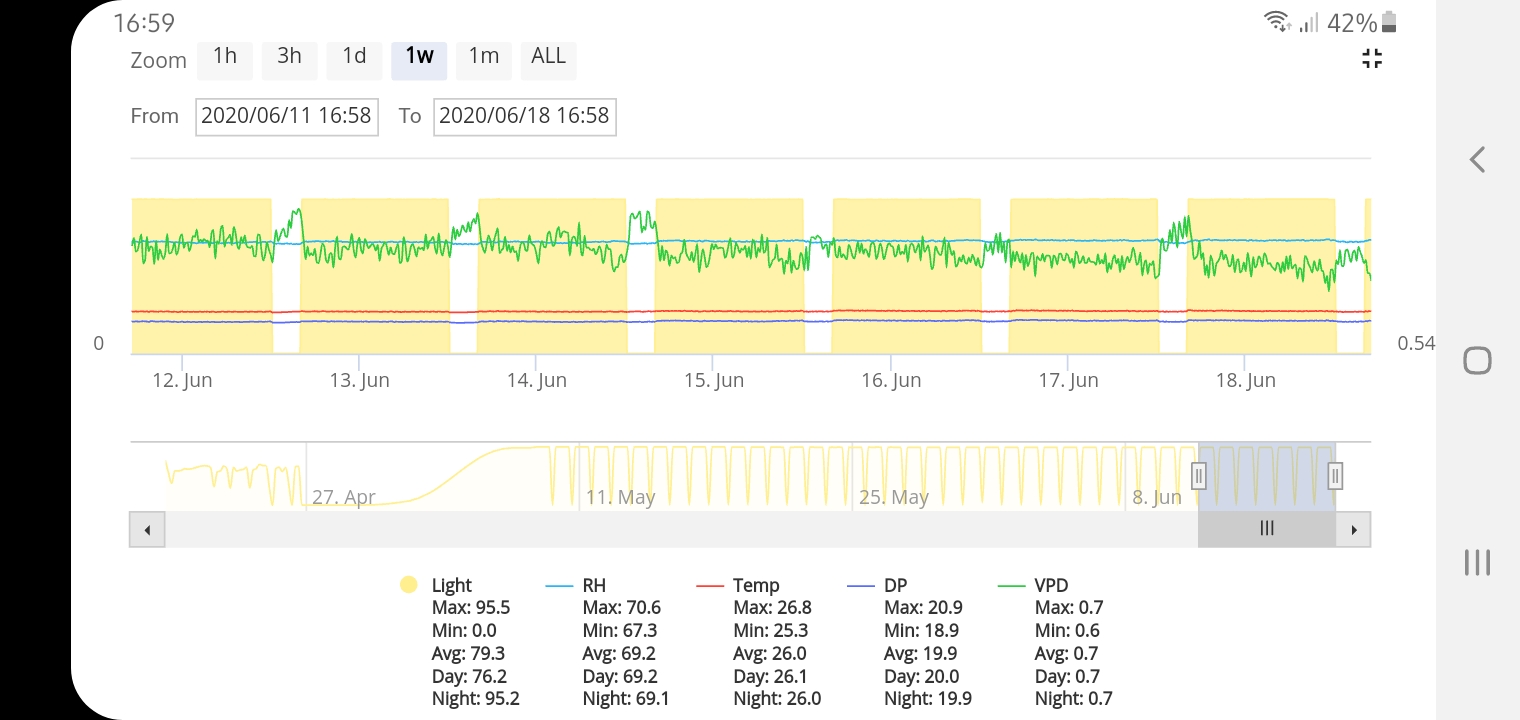Click the navigator scrollbar thumb

pyautogui.click(x=1267, y=529)
